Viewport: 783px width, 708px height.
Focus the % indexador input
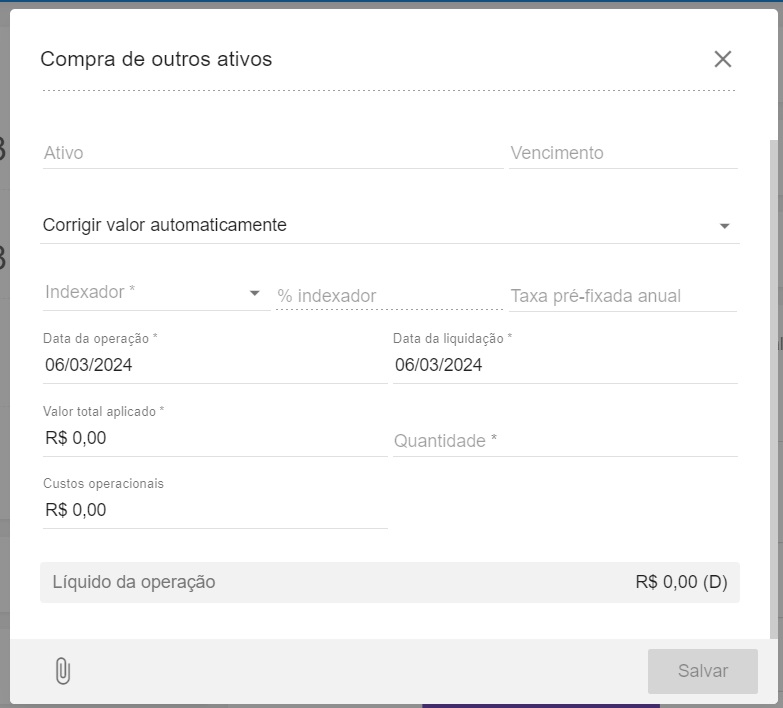pyautogui.click(x=388, y=296)
